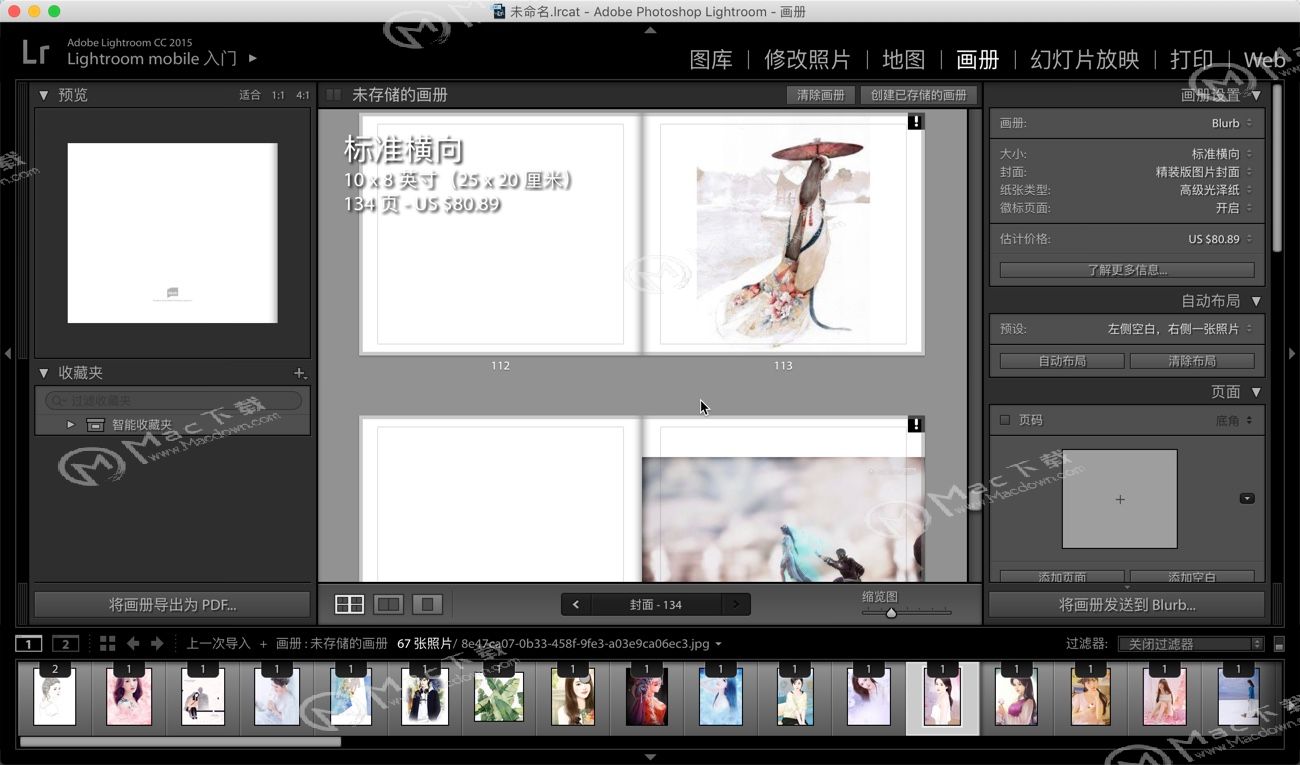Screen dimensions: 1300x765
Task: Click the filmstrip back arrow
Action: tap(133, 643)
